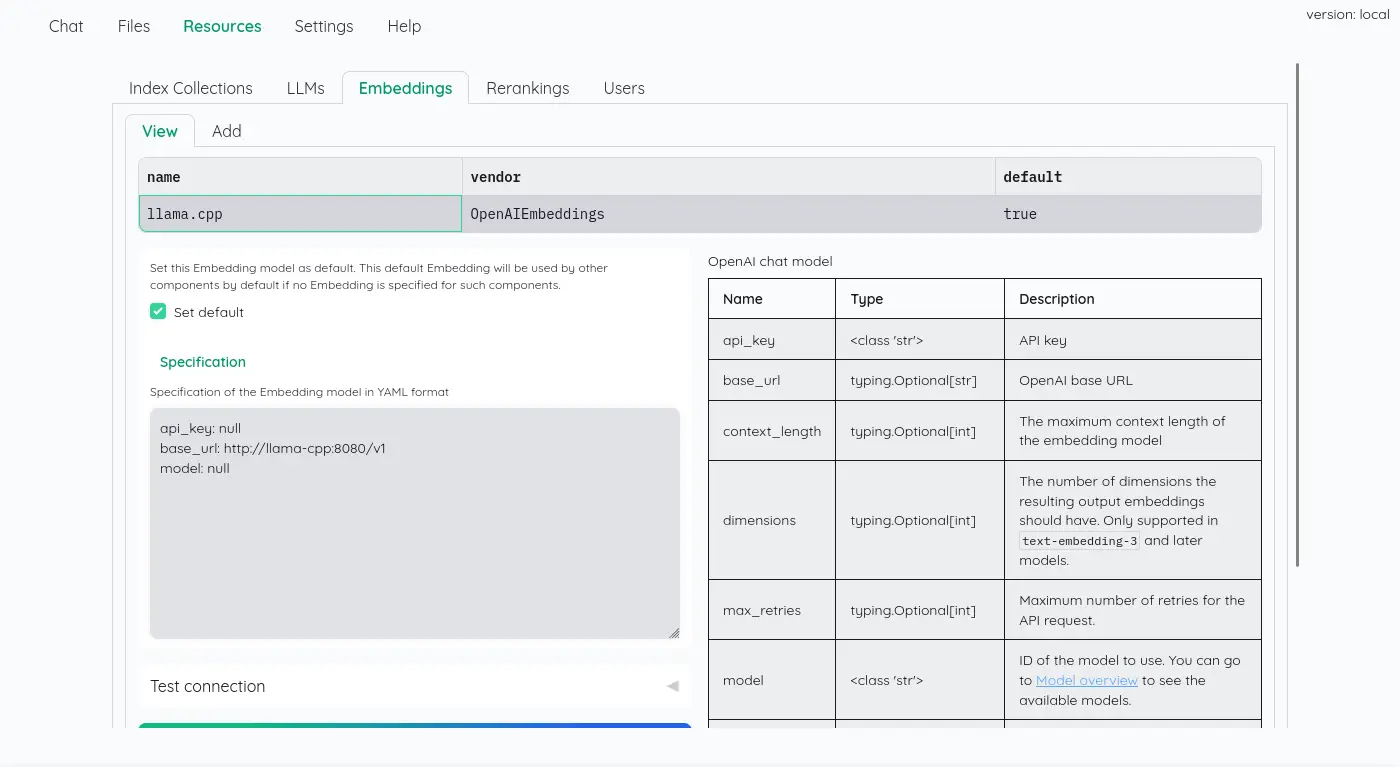Click the 'name' column header
Screen dimensions: 1400x767
click(x=300, y=177)
